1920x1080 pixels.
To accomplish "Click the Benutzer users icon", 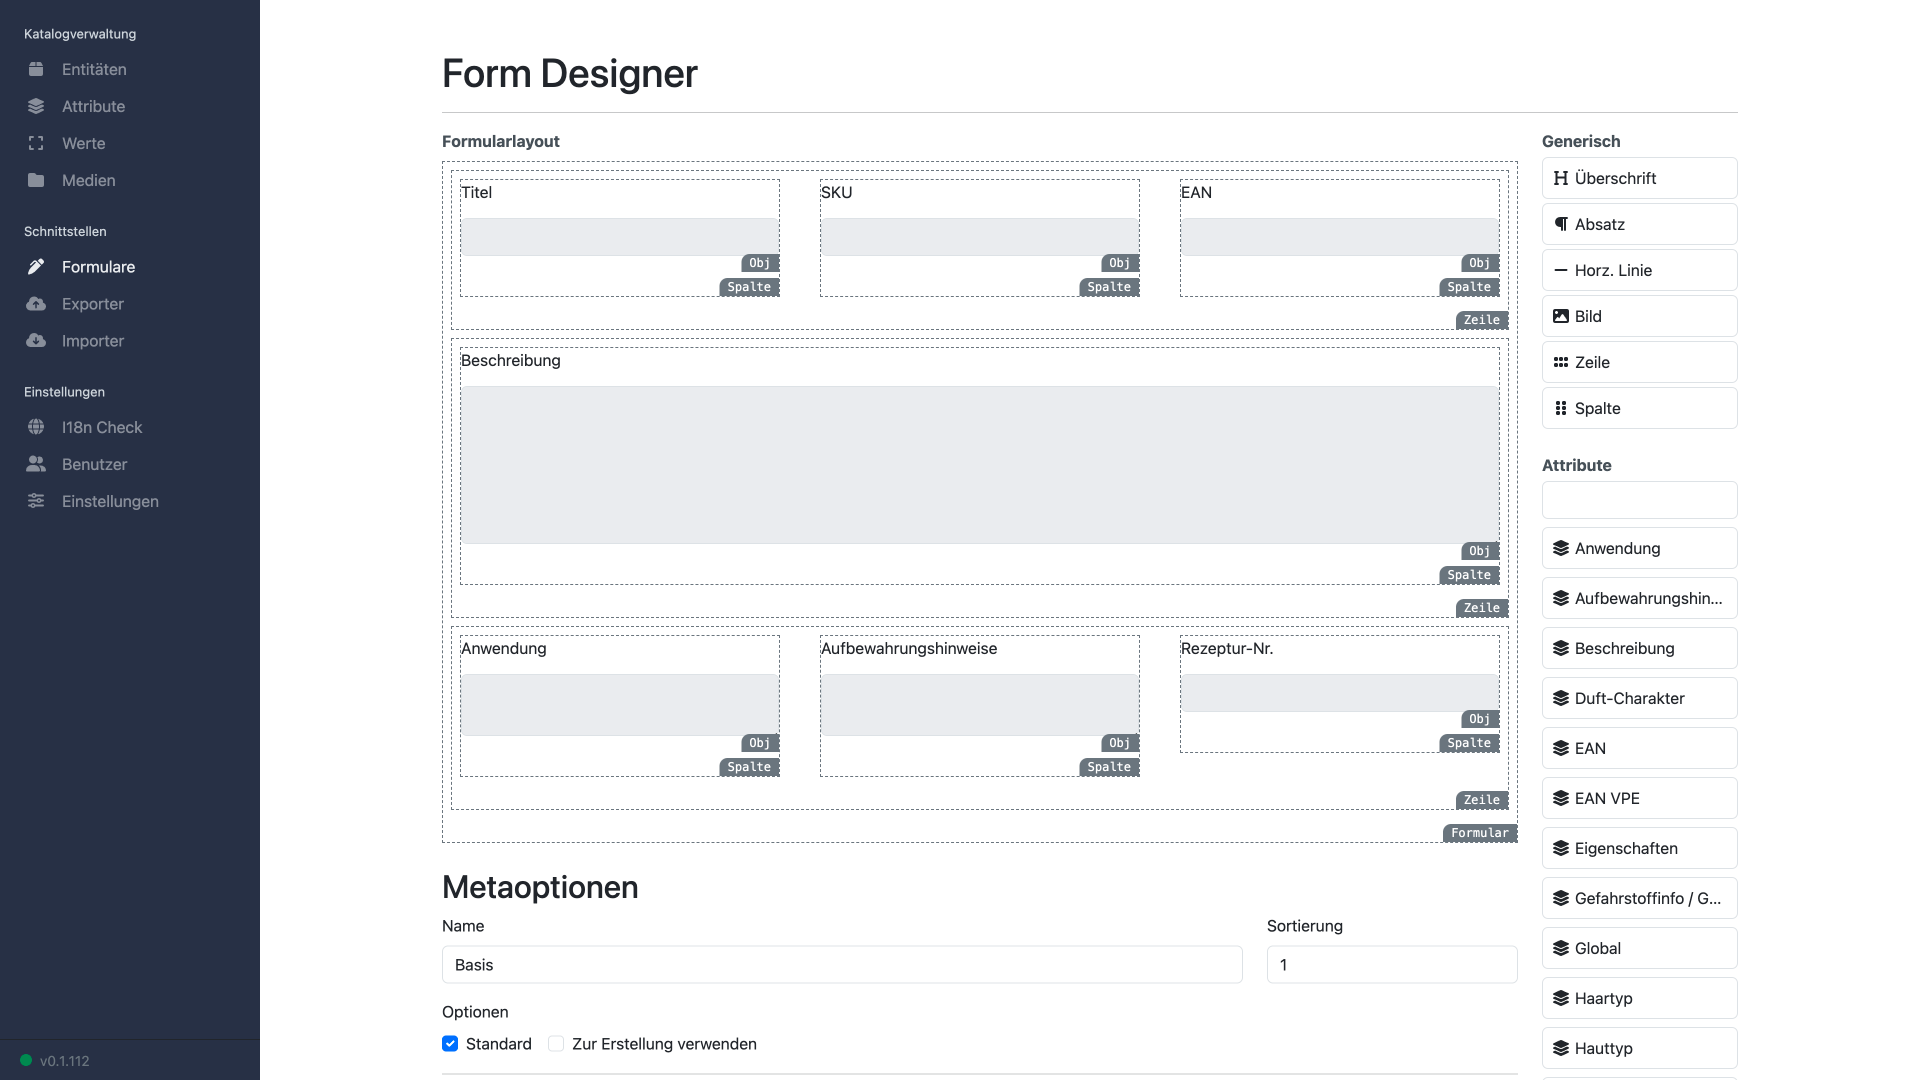I will pos(36,464).
